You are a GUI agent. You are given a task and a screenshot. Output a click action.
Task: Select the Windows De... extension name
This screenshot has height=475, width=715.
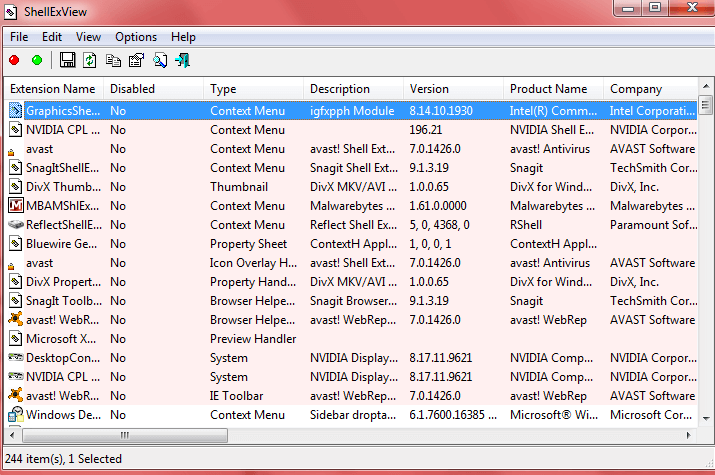63,415
